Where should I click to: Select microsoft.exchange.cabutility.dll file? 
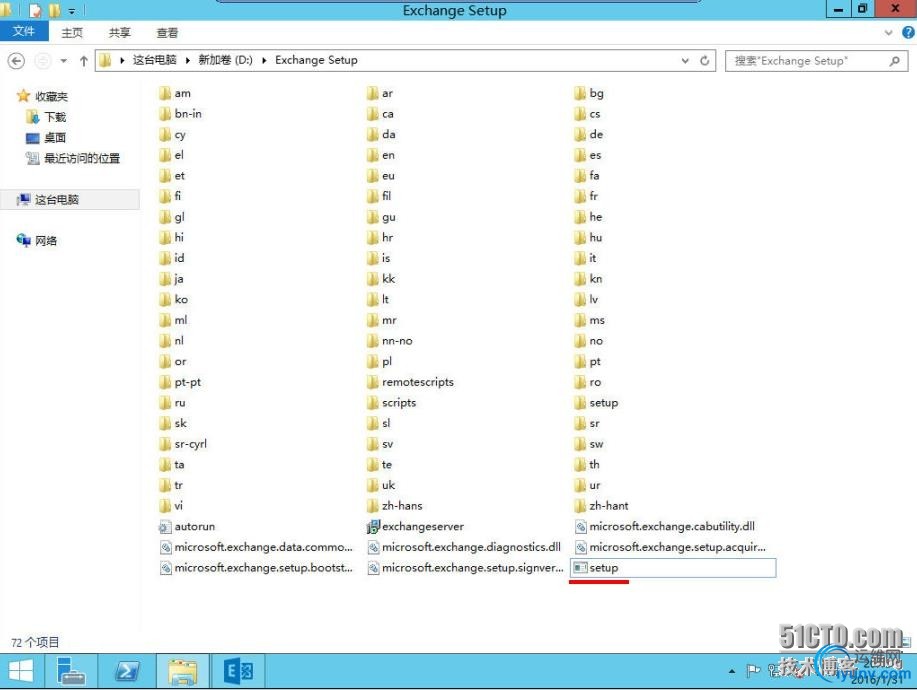tap(665, 527)
